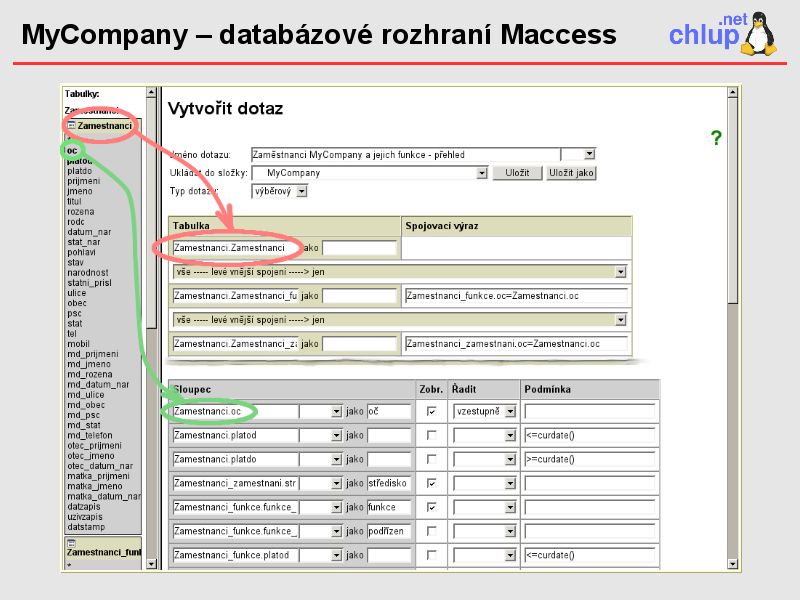This screenshot has width=800, height=600.
Task: Select the titul field in table list
Action: tap(74, 202)
